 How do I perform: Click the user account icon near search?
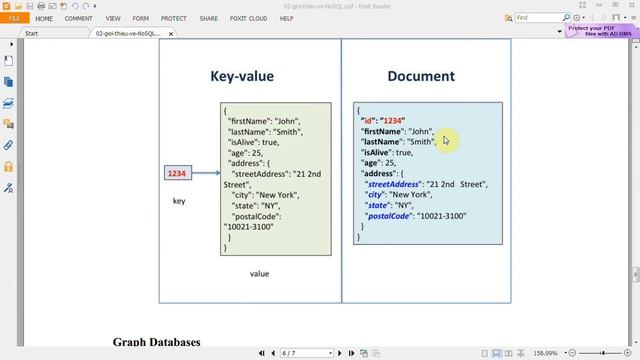[616, 18]
